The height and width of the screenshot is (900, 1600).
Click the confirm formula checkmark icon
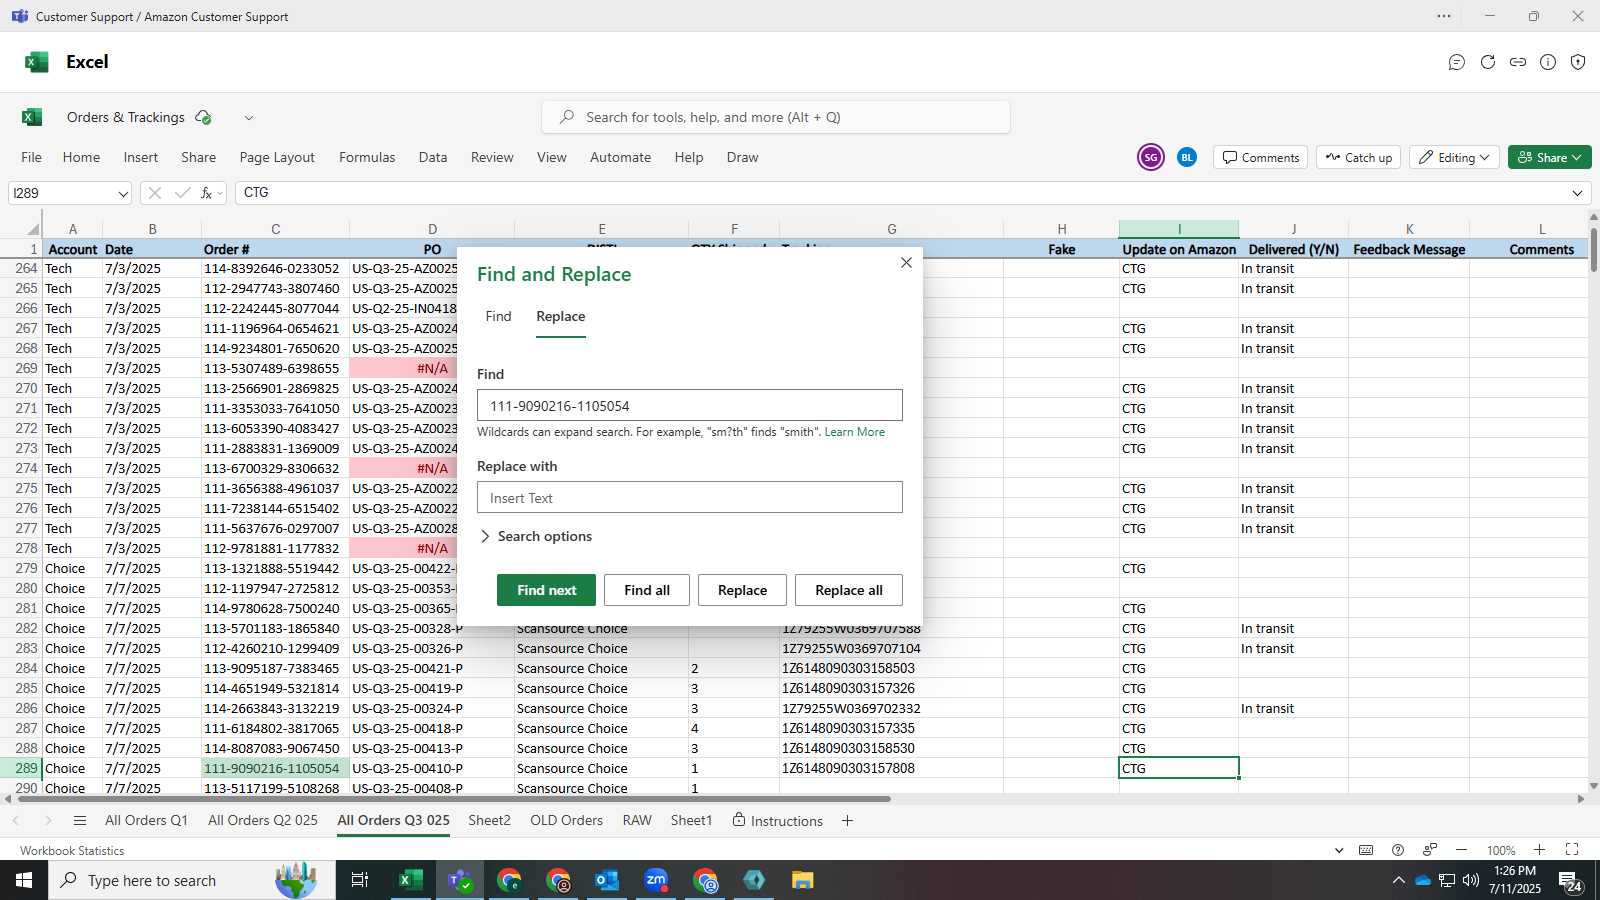coord(182,193)
